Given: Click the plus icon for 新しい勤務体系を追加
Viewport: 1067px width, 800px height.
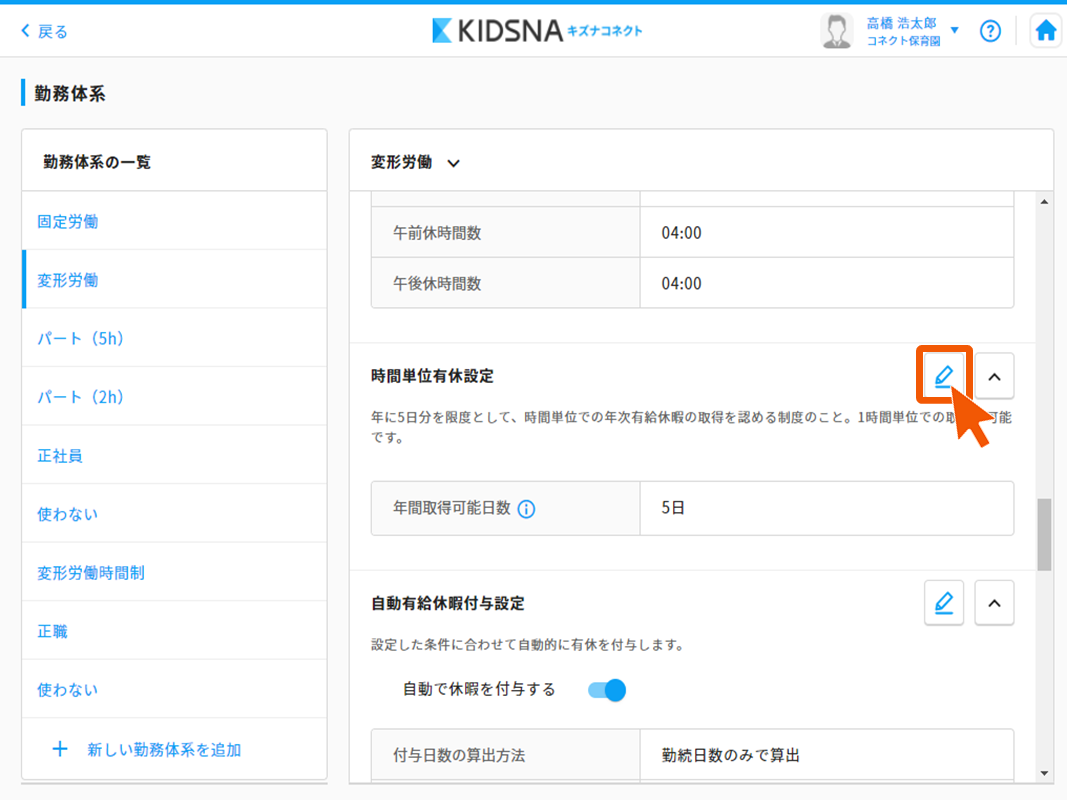Looking at the screenshot, I should coord(60,749).
